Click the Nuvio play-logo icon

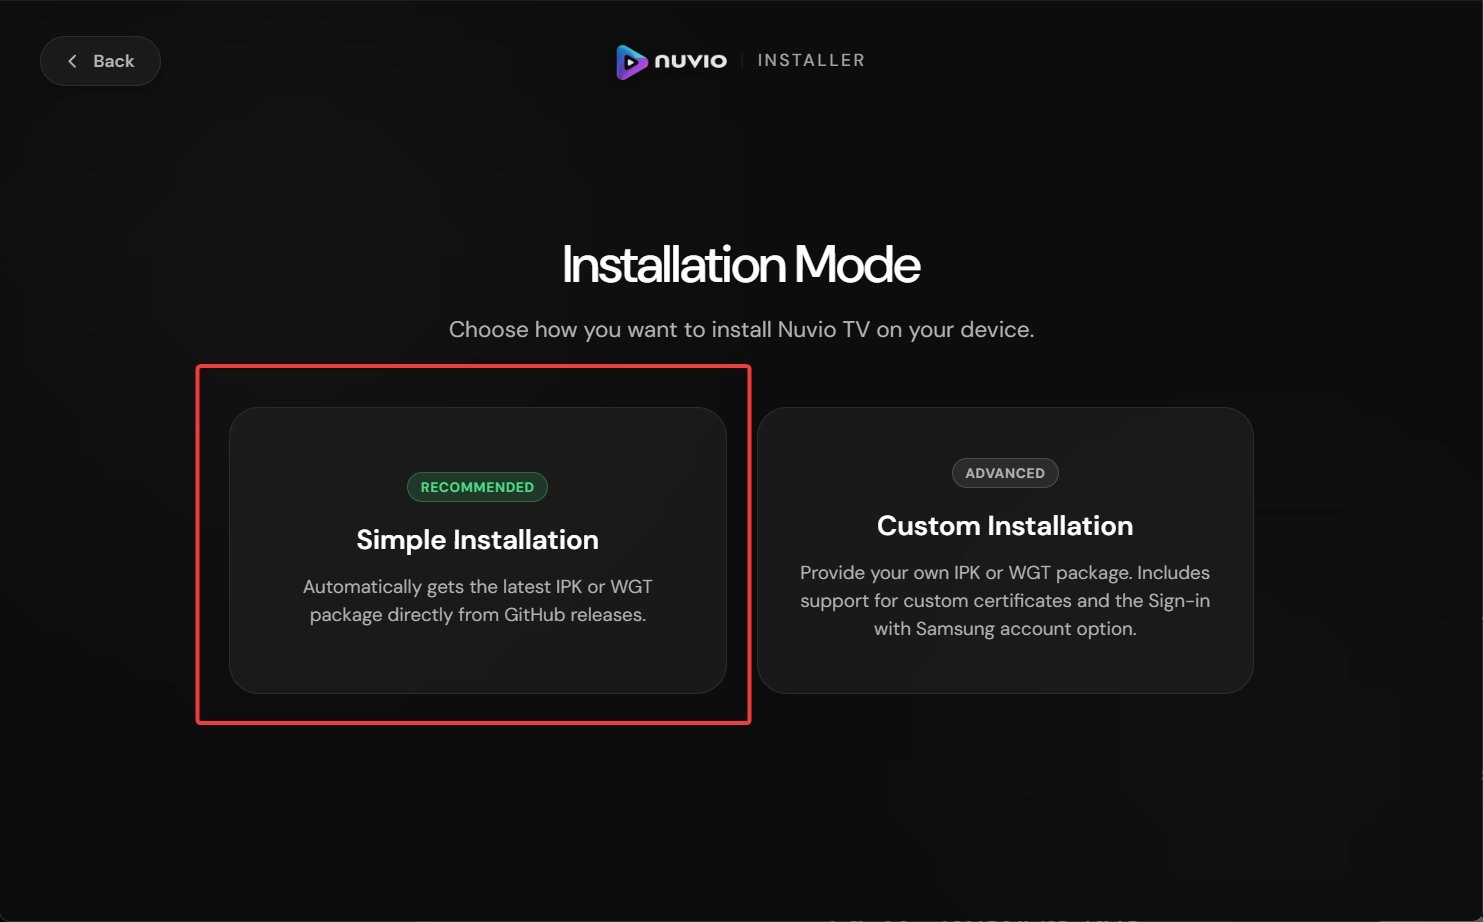click(631, 62)
